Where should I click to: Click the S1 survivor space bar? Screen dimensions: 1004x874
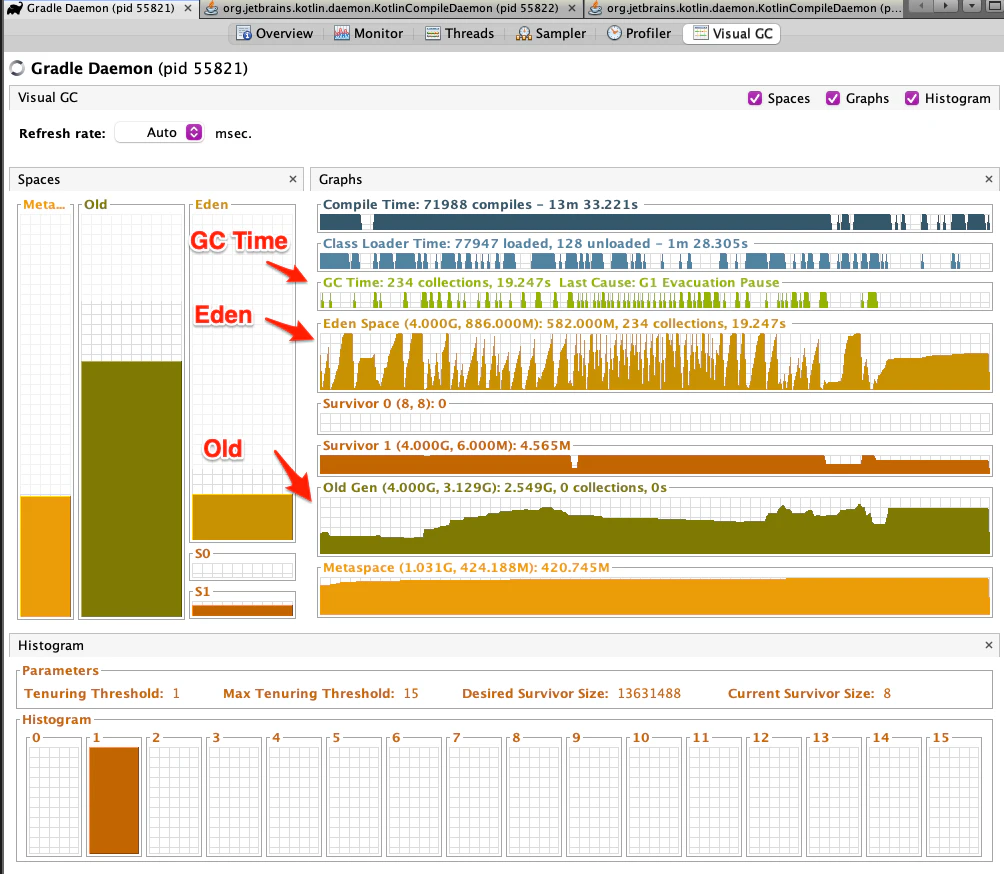(x=243, y=610)
